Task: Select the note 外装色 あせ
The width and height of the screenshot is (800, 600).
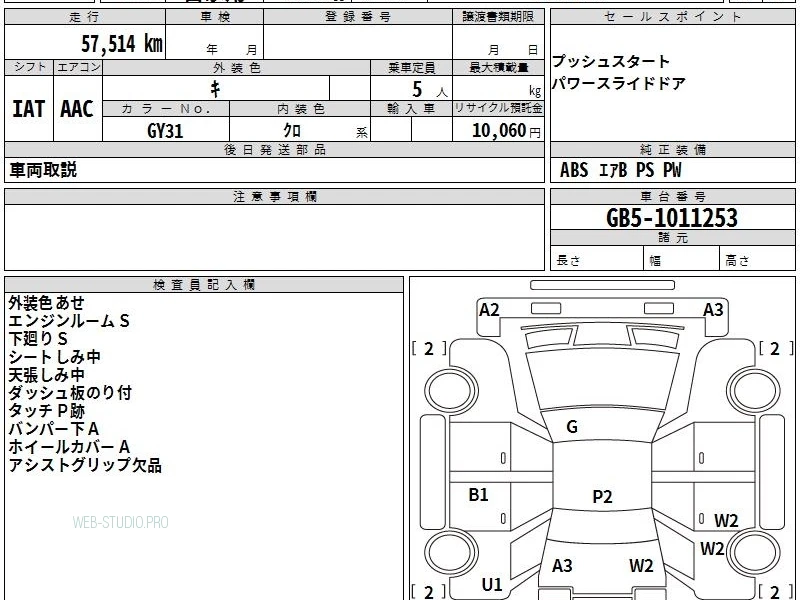Action: tap(46, 303)
